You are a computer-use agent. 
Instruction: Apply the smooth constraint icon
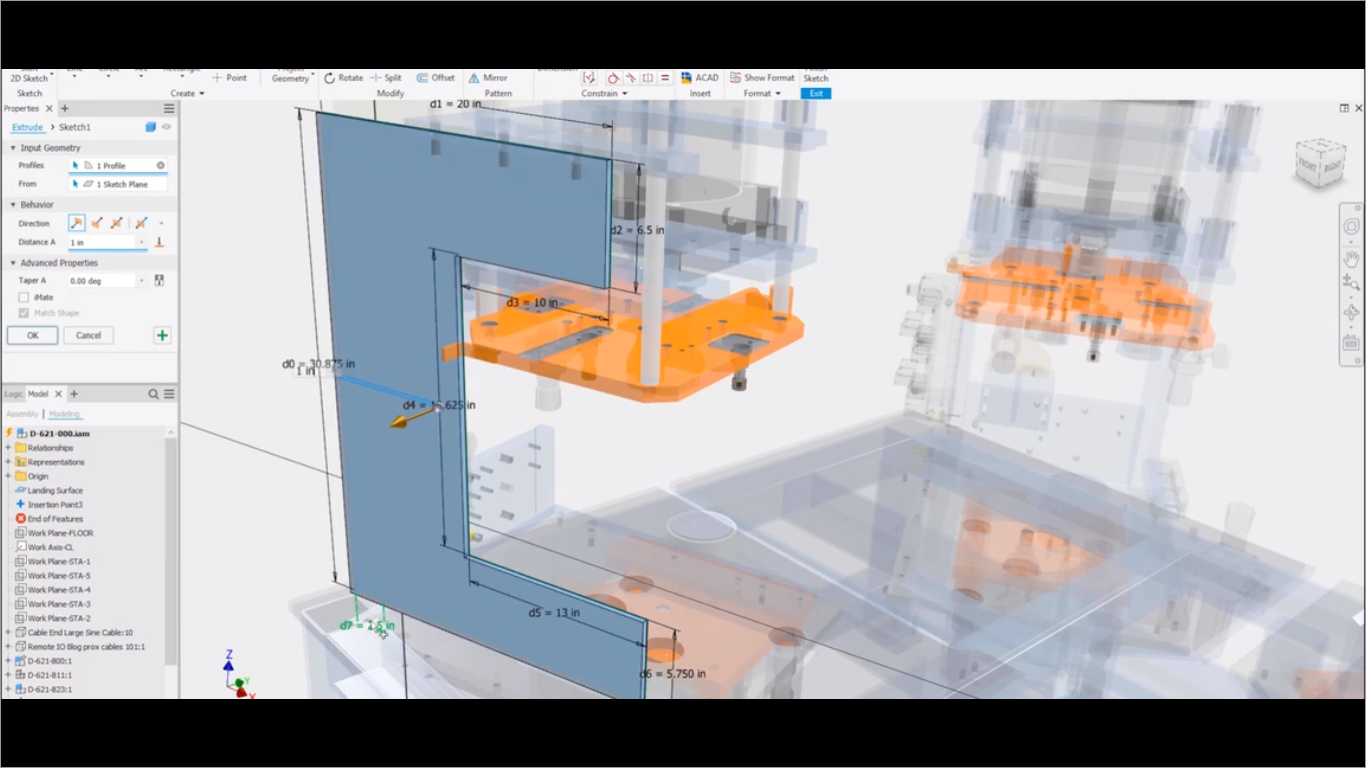point(631,78)
